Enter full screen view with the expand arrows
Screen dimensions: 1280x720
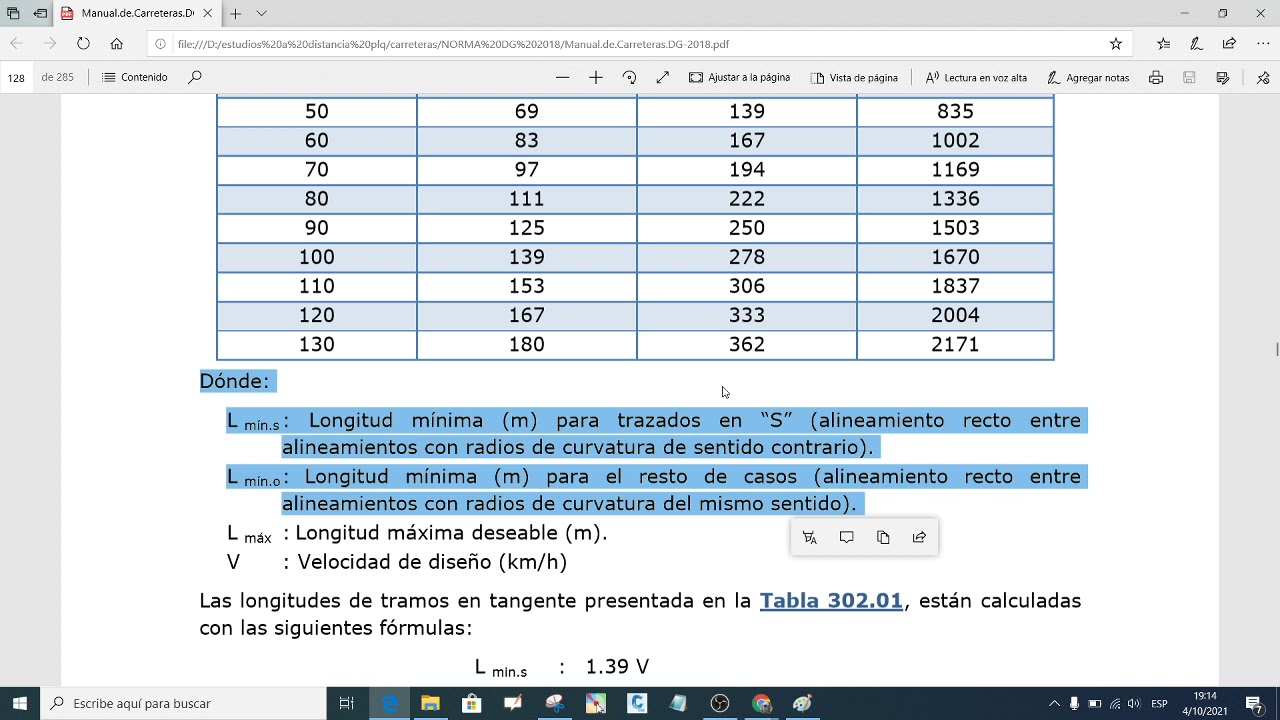662,77
